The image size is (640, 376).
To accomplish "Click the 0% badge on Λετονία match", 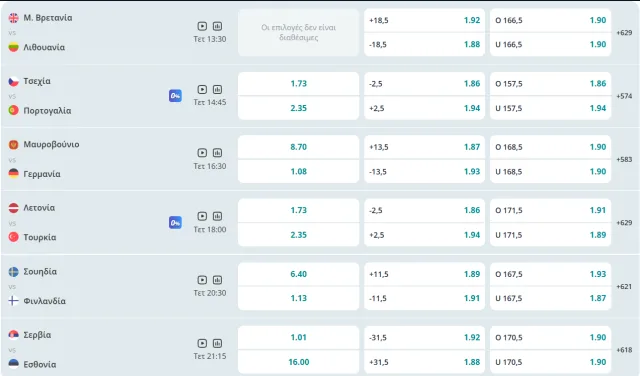I will [x=176, y=222].
